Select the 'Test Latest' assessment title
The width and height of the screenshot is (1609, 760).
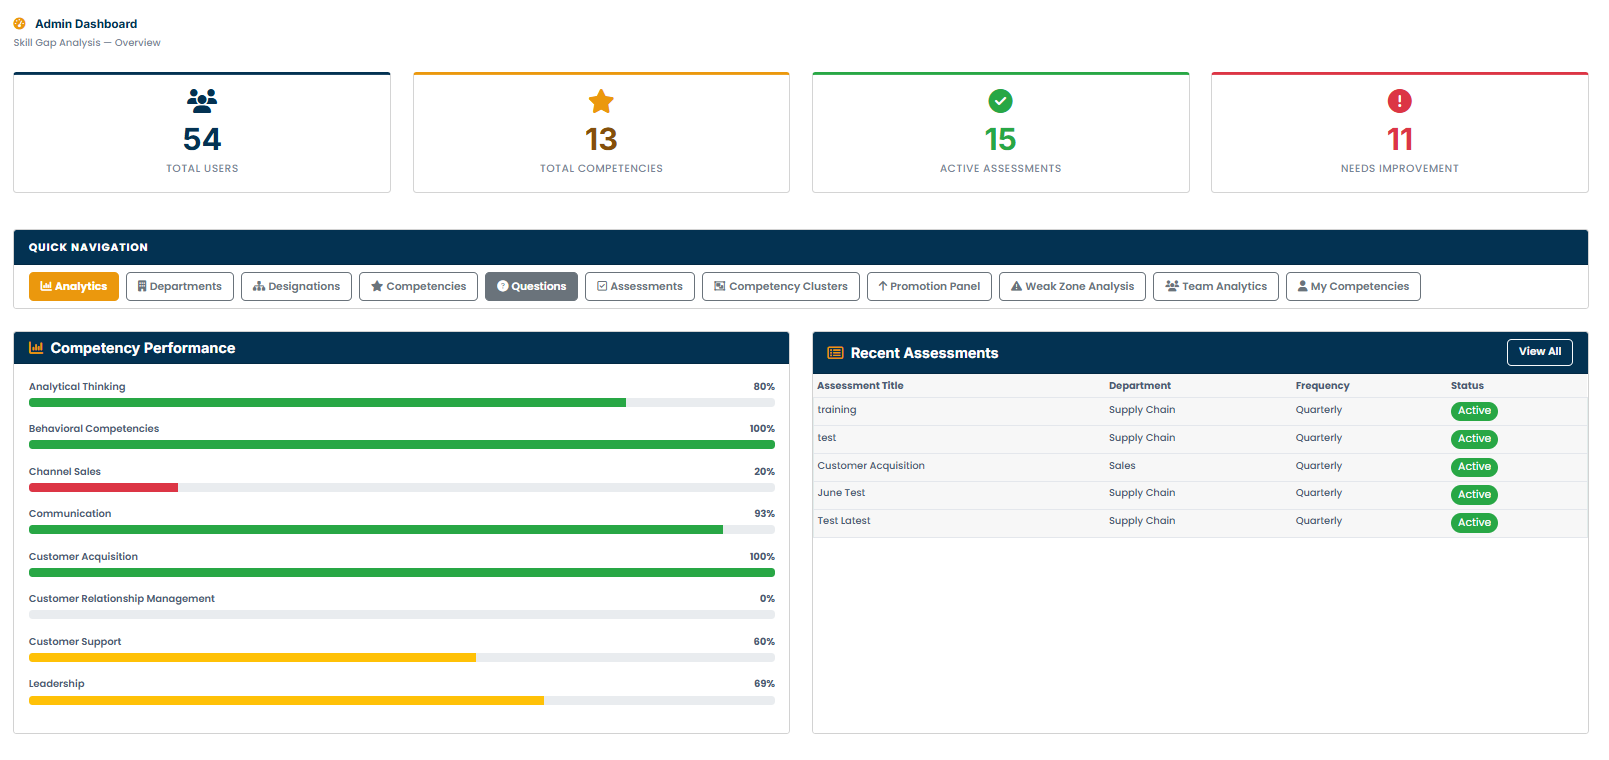tap(844, 521)
